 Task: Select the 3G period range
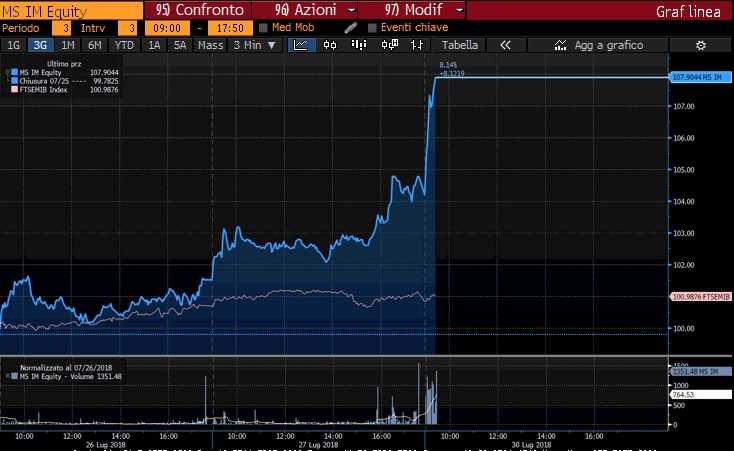(40, 45)
